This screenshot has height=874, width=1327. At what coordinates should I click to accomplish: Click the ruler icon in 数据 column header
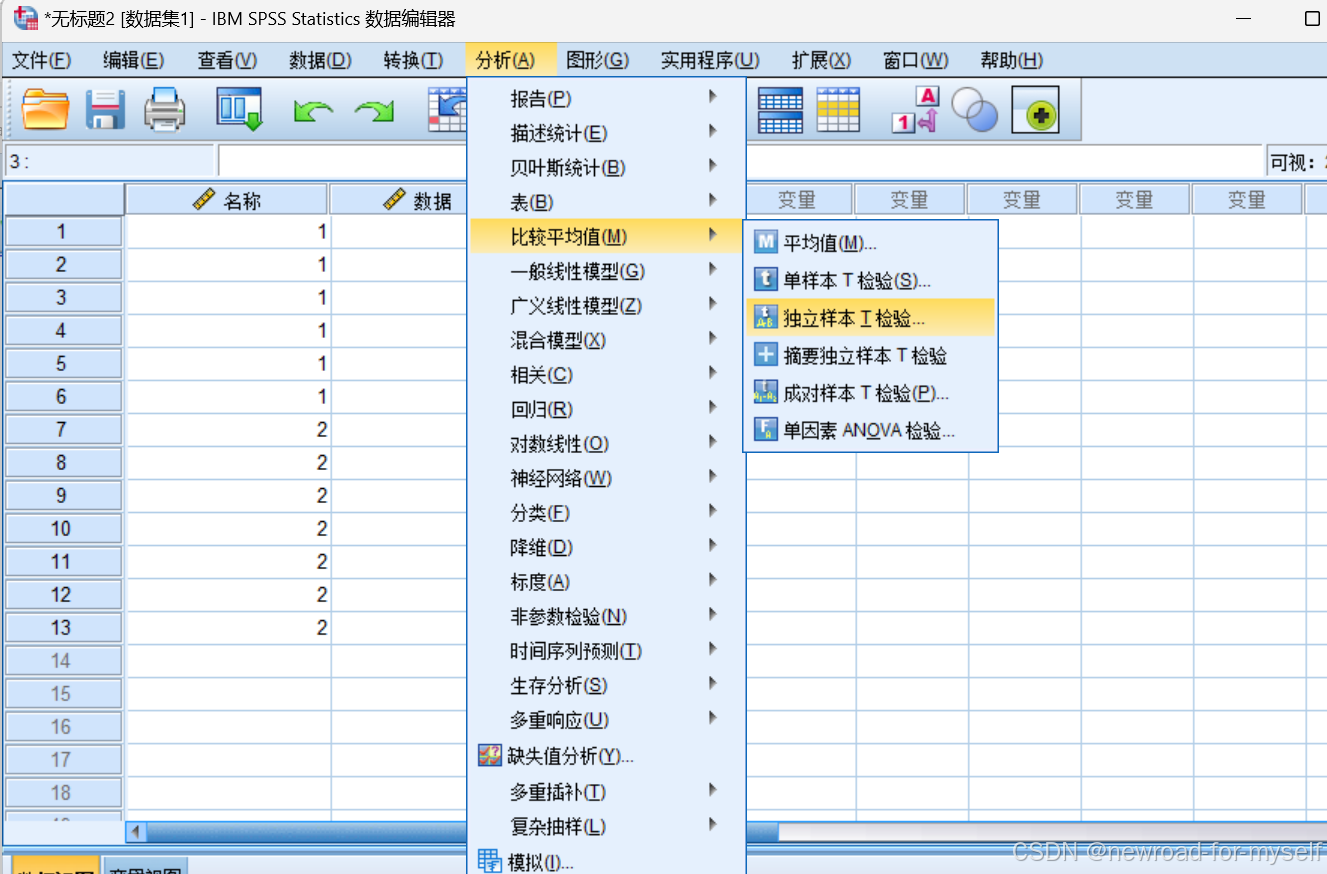point(395,200)
